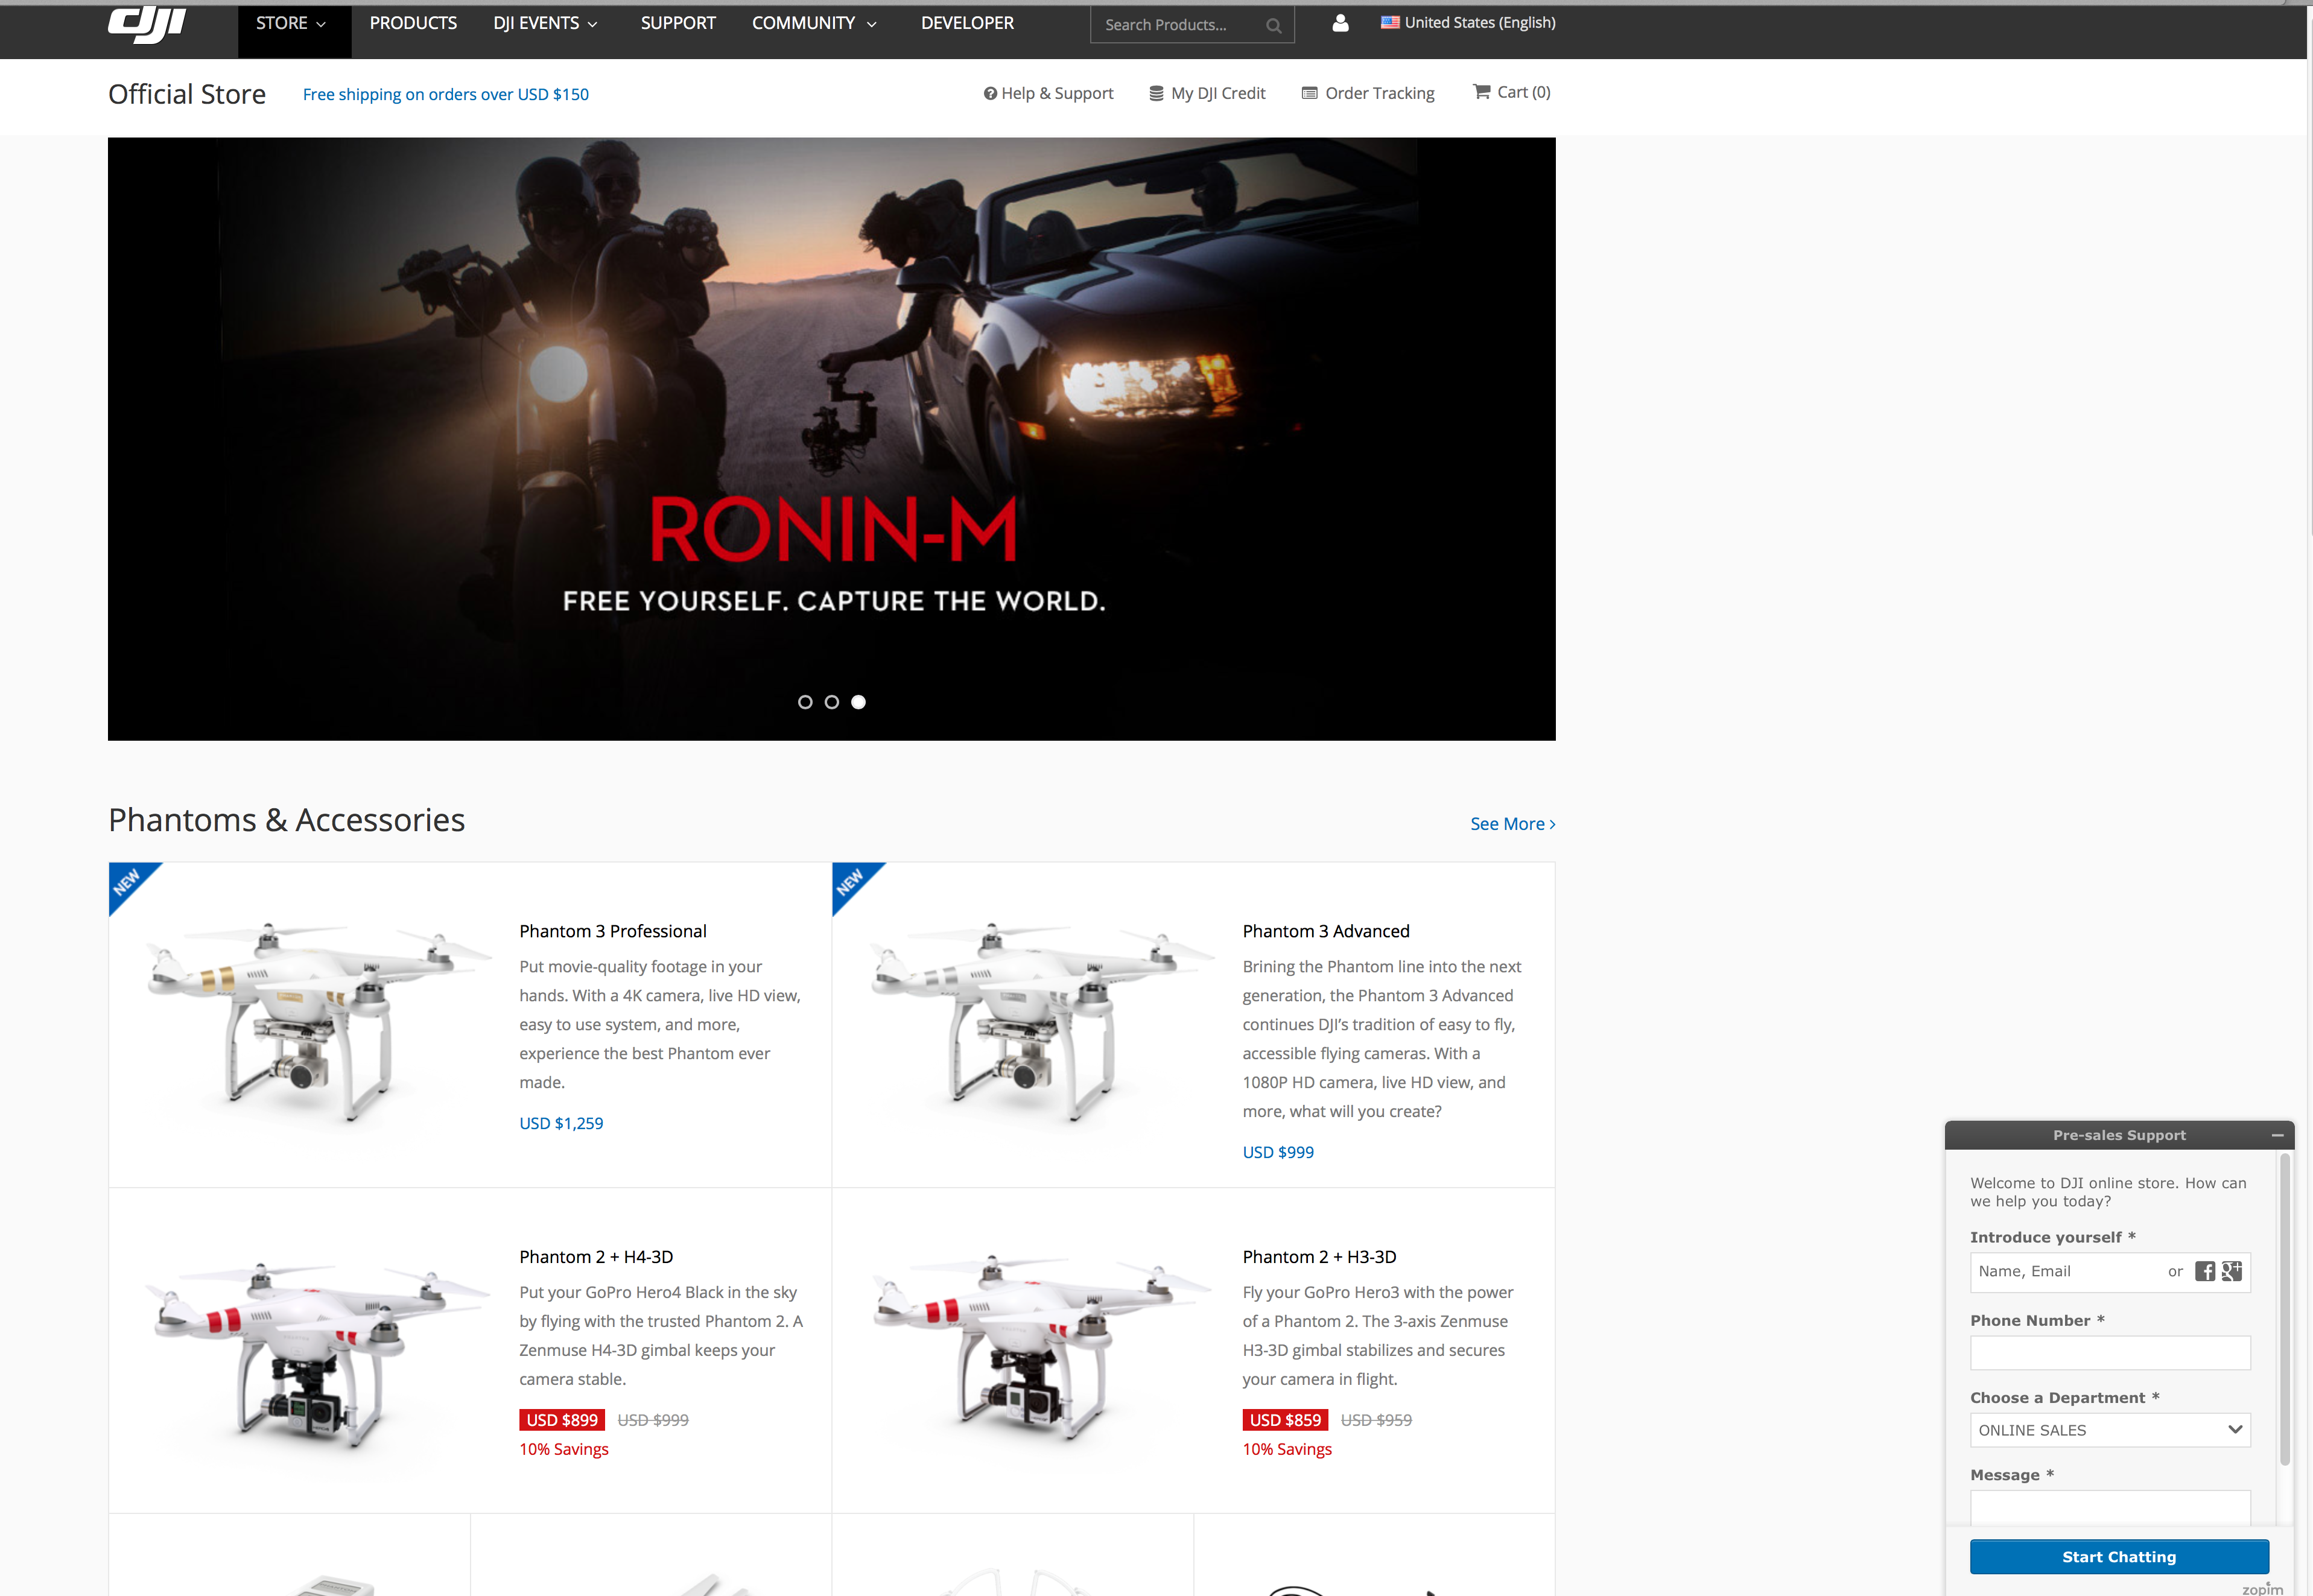
Task: Open language selector United States (English)
Action: [1468, 22]
